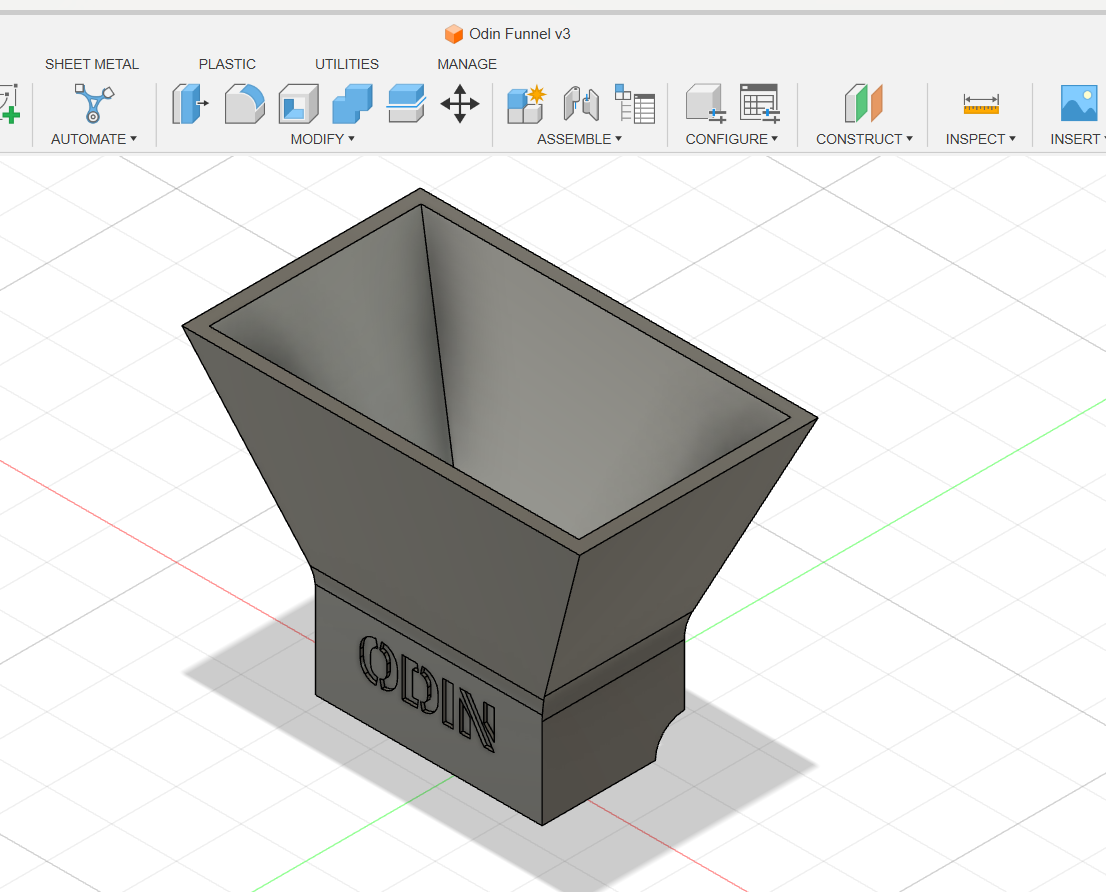
Task: Expand the MODIFY dropdown menu
Action: (x=322, y=139)
